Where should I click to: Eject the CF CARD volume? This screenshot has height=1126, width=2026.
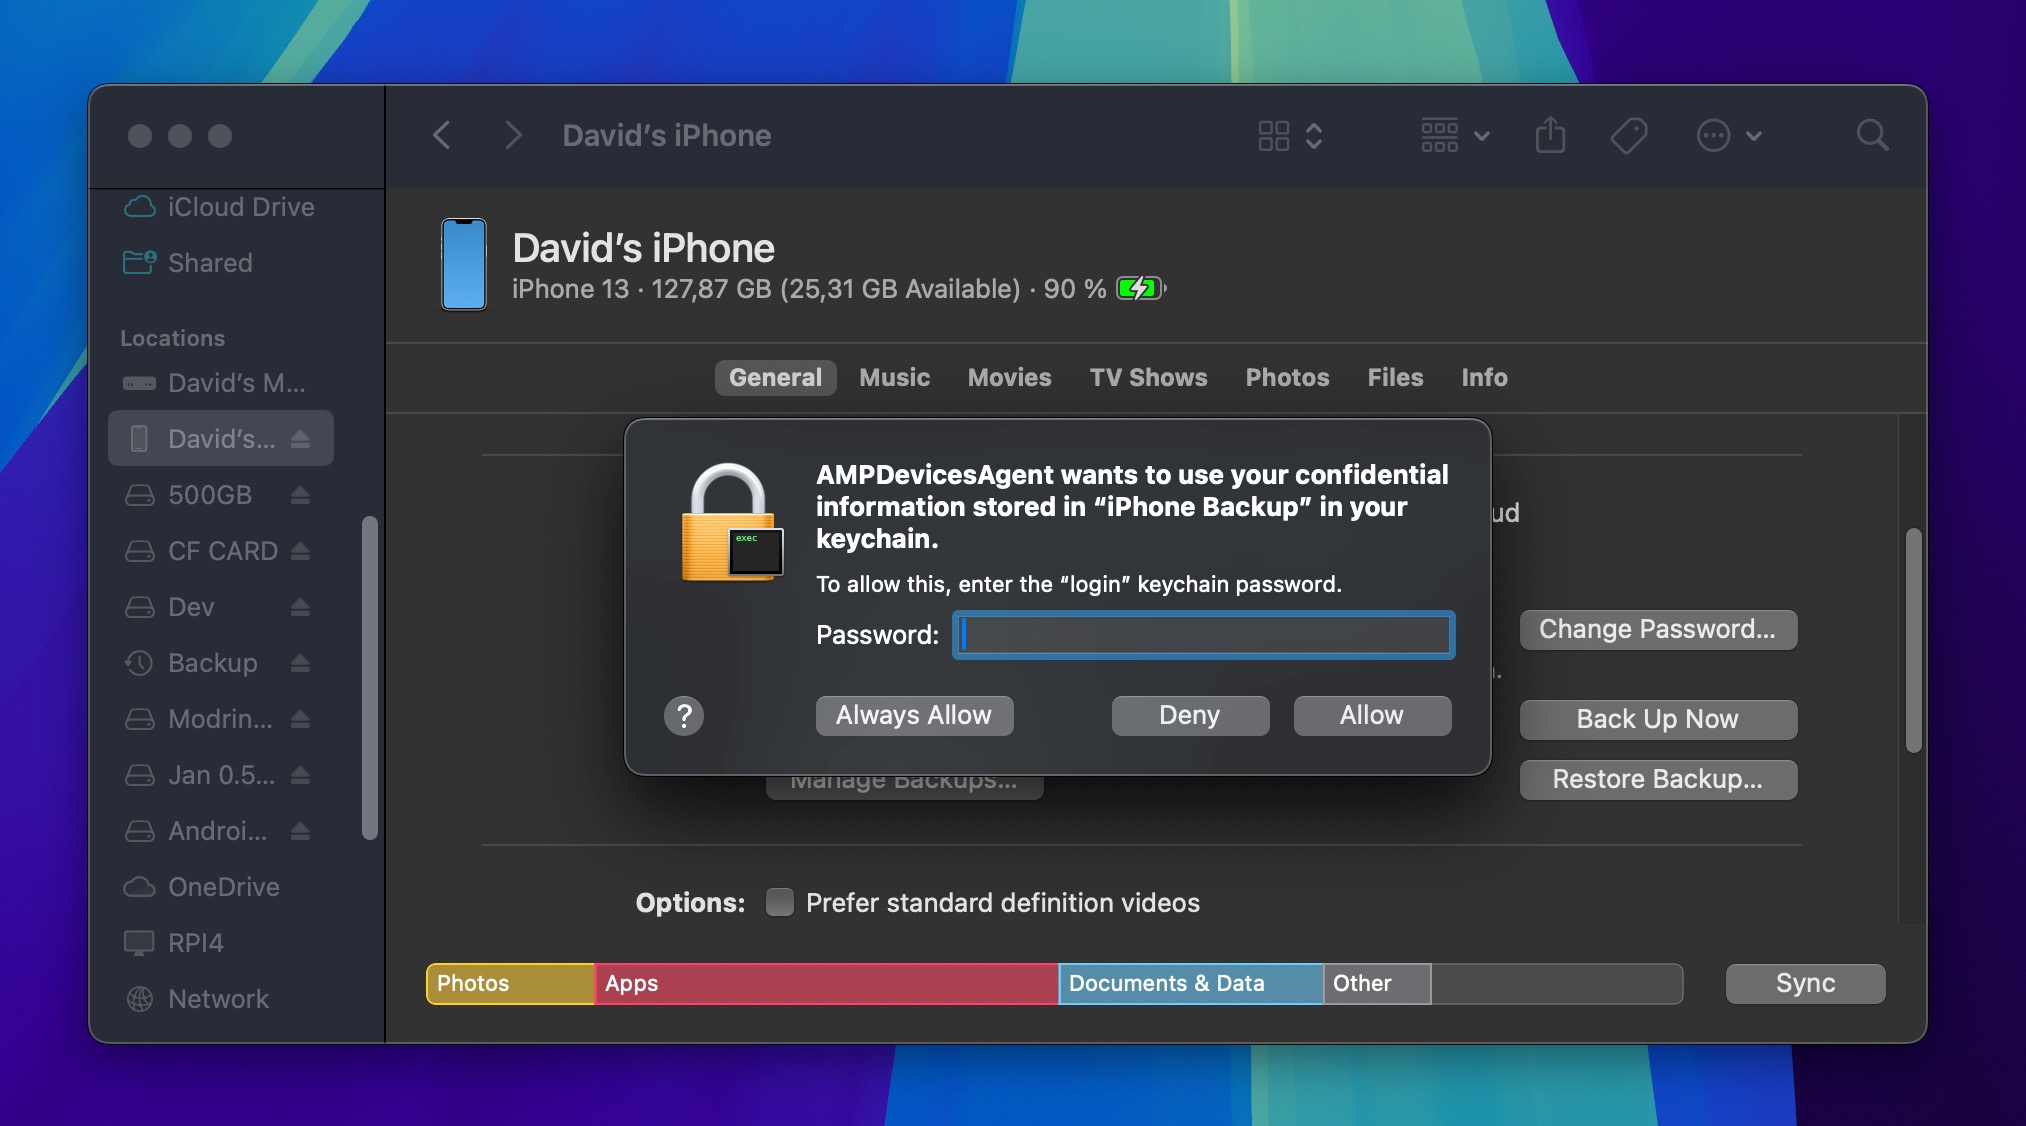tap(300, 551)
